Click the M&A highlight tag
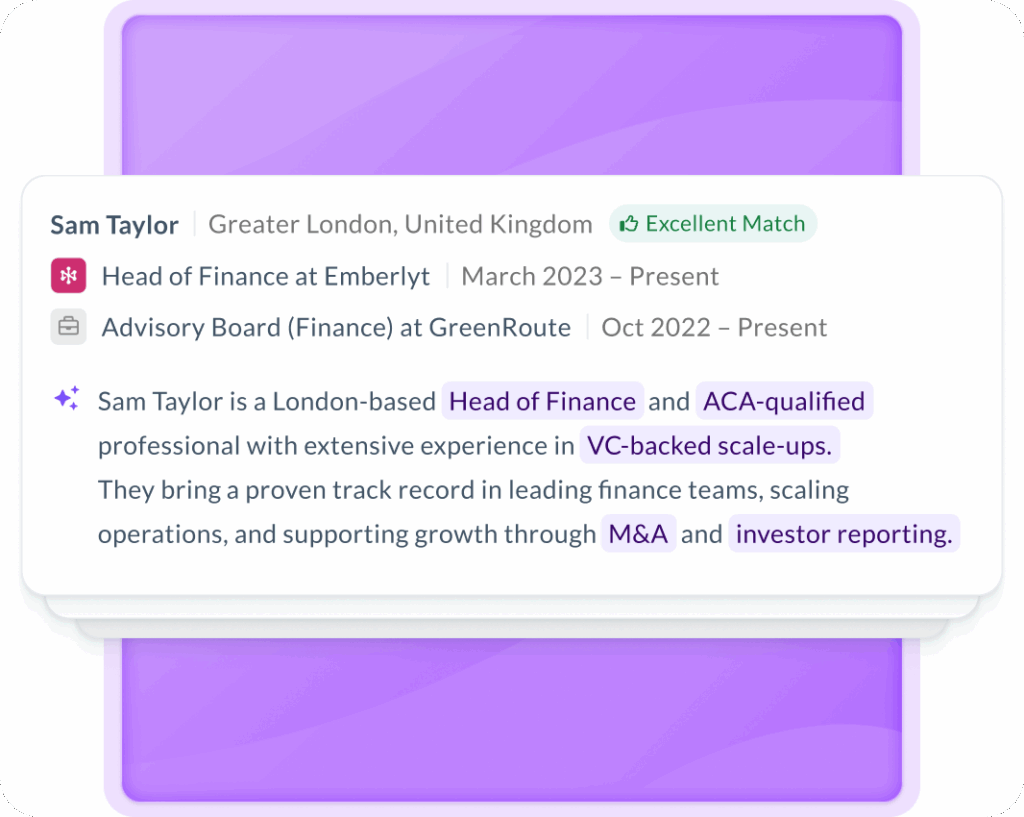The height and width of the screenshot is (817, 1024). [x=638, y=534]
